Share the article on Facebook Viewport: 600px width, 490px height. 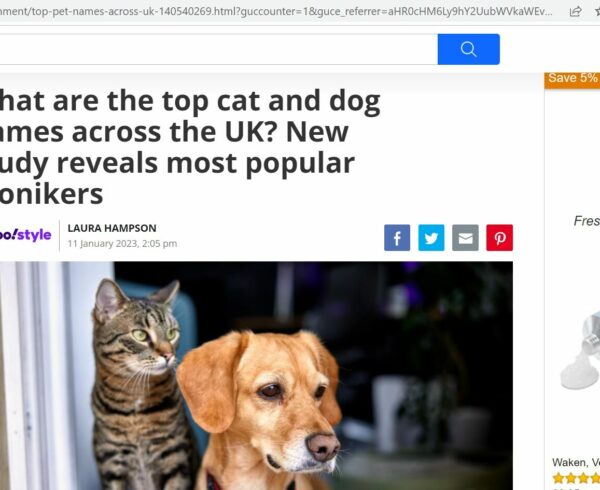click(x=397, y=238)
